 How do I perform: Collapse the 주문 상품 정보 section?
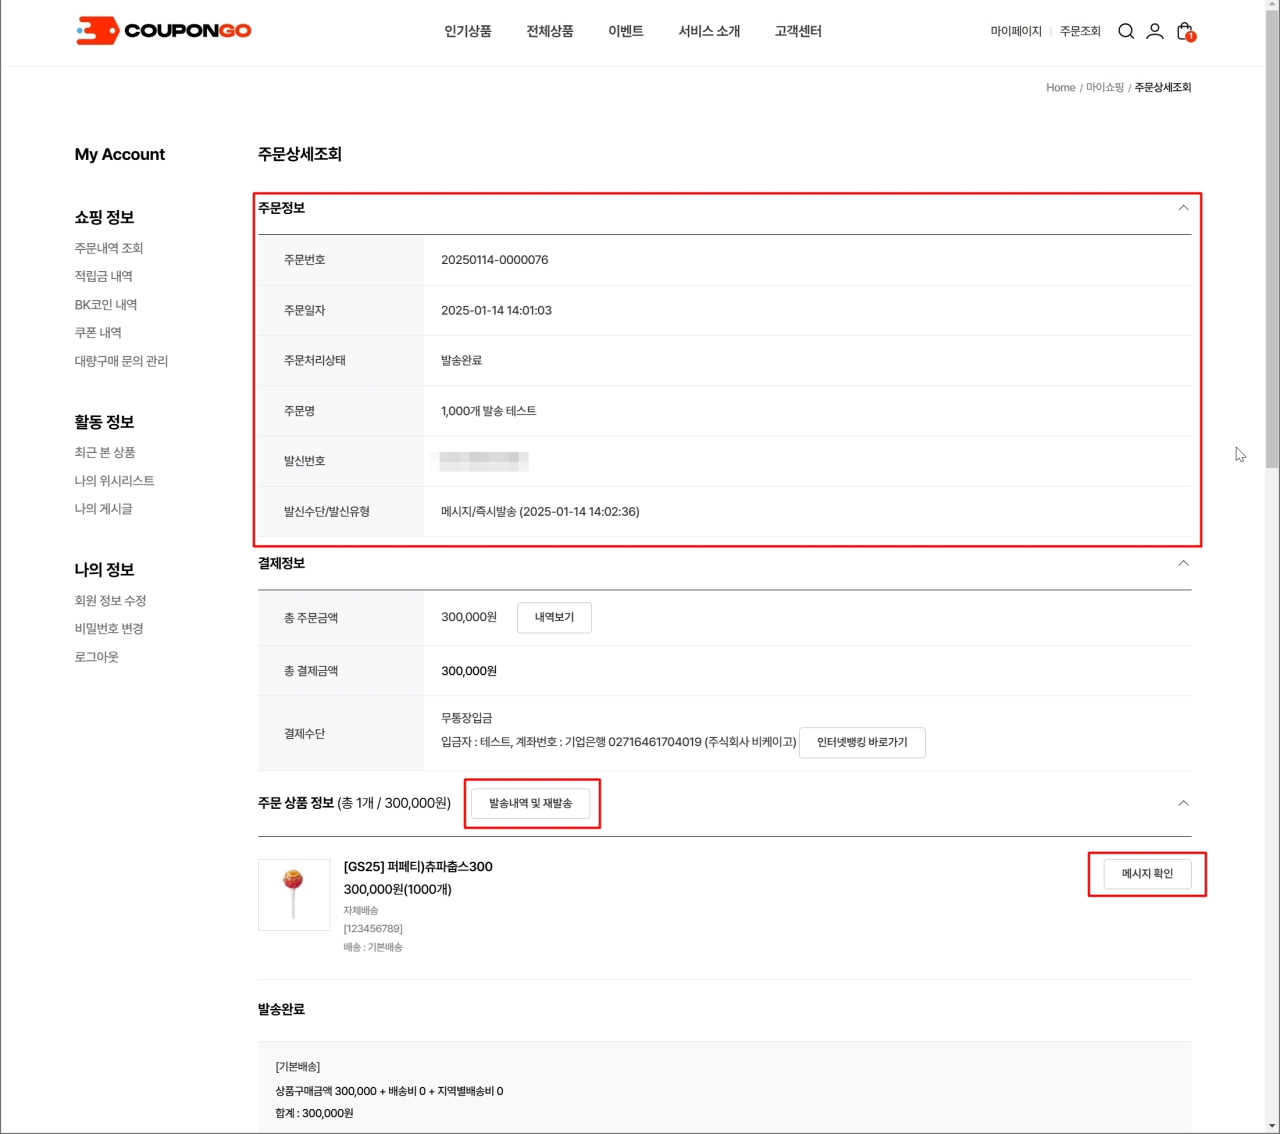click(x=1183, y=803)
